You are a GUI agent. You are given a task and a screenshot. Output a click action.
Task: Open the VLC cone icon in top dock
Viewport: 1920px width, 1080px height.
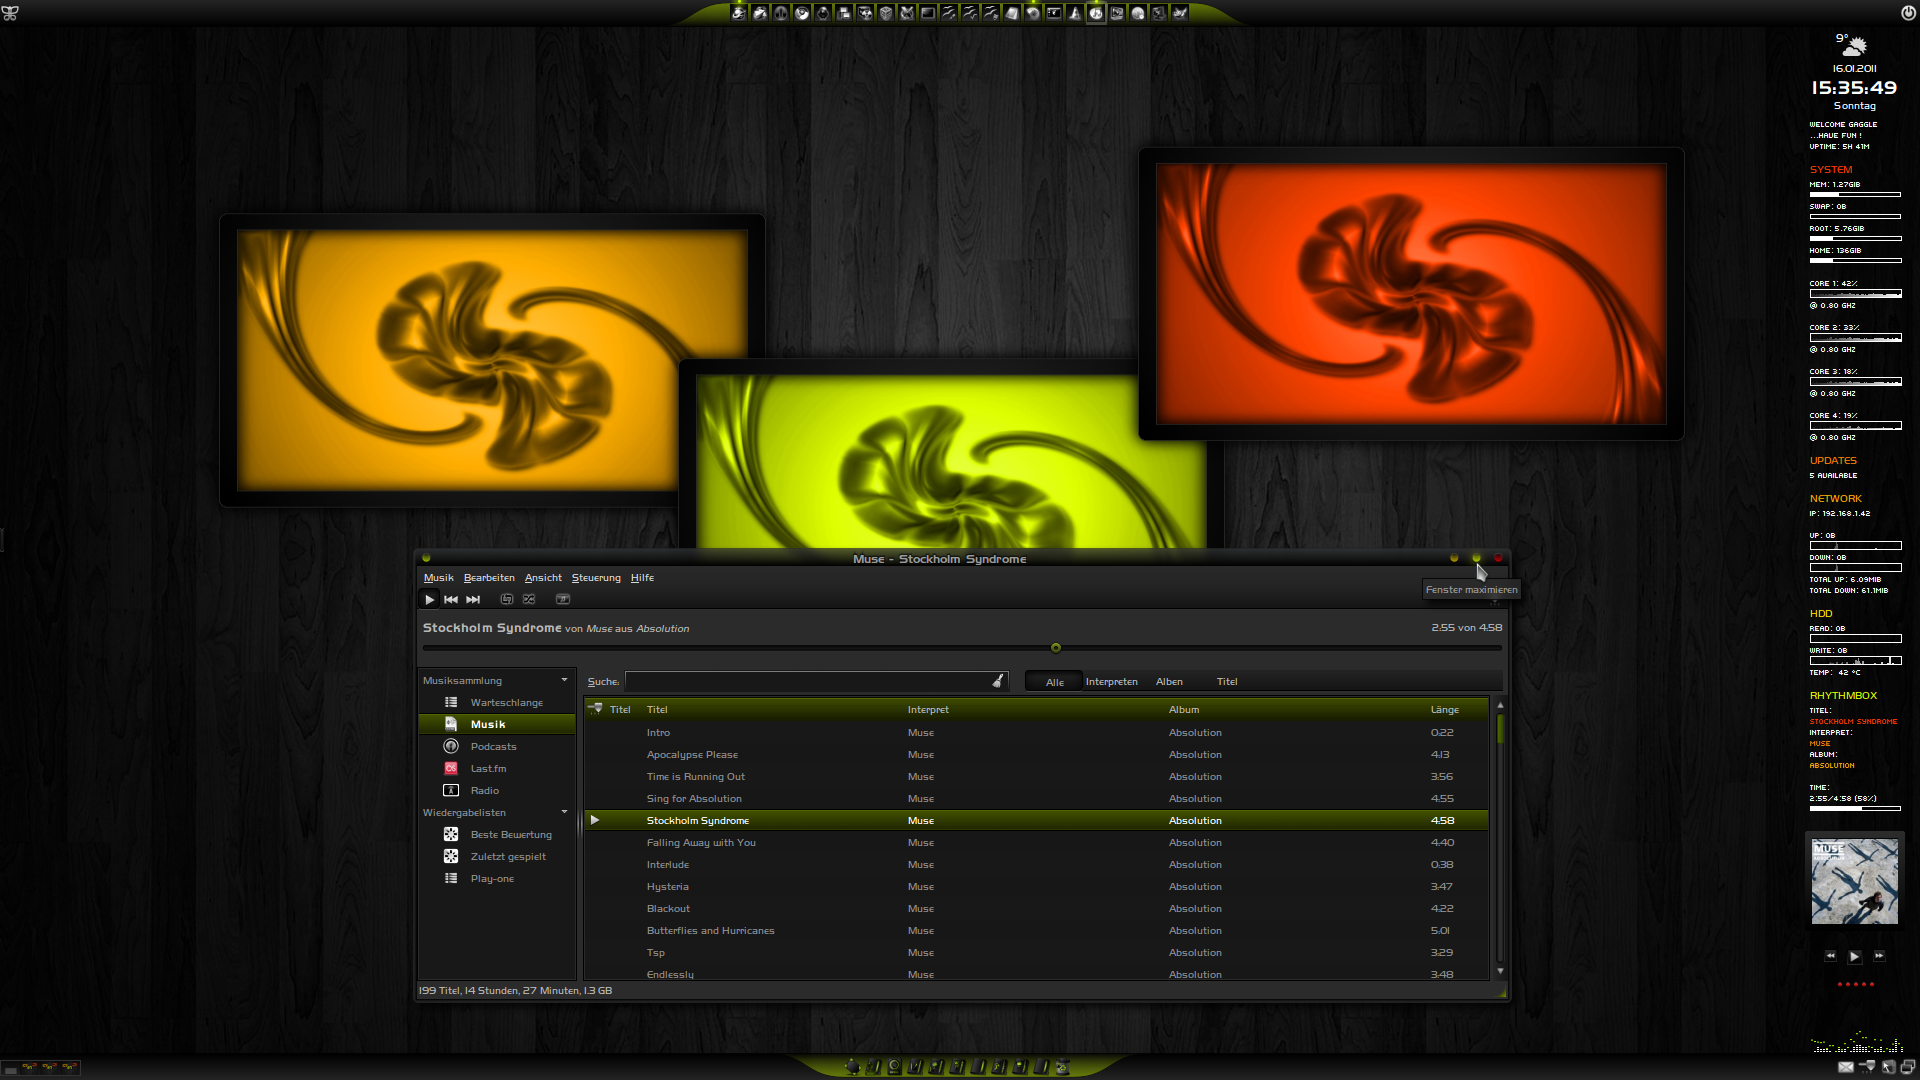tap(1074, 13)
